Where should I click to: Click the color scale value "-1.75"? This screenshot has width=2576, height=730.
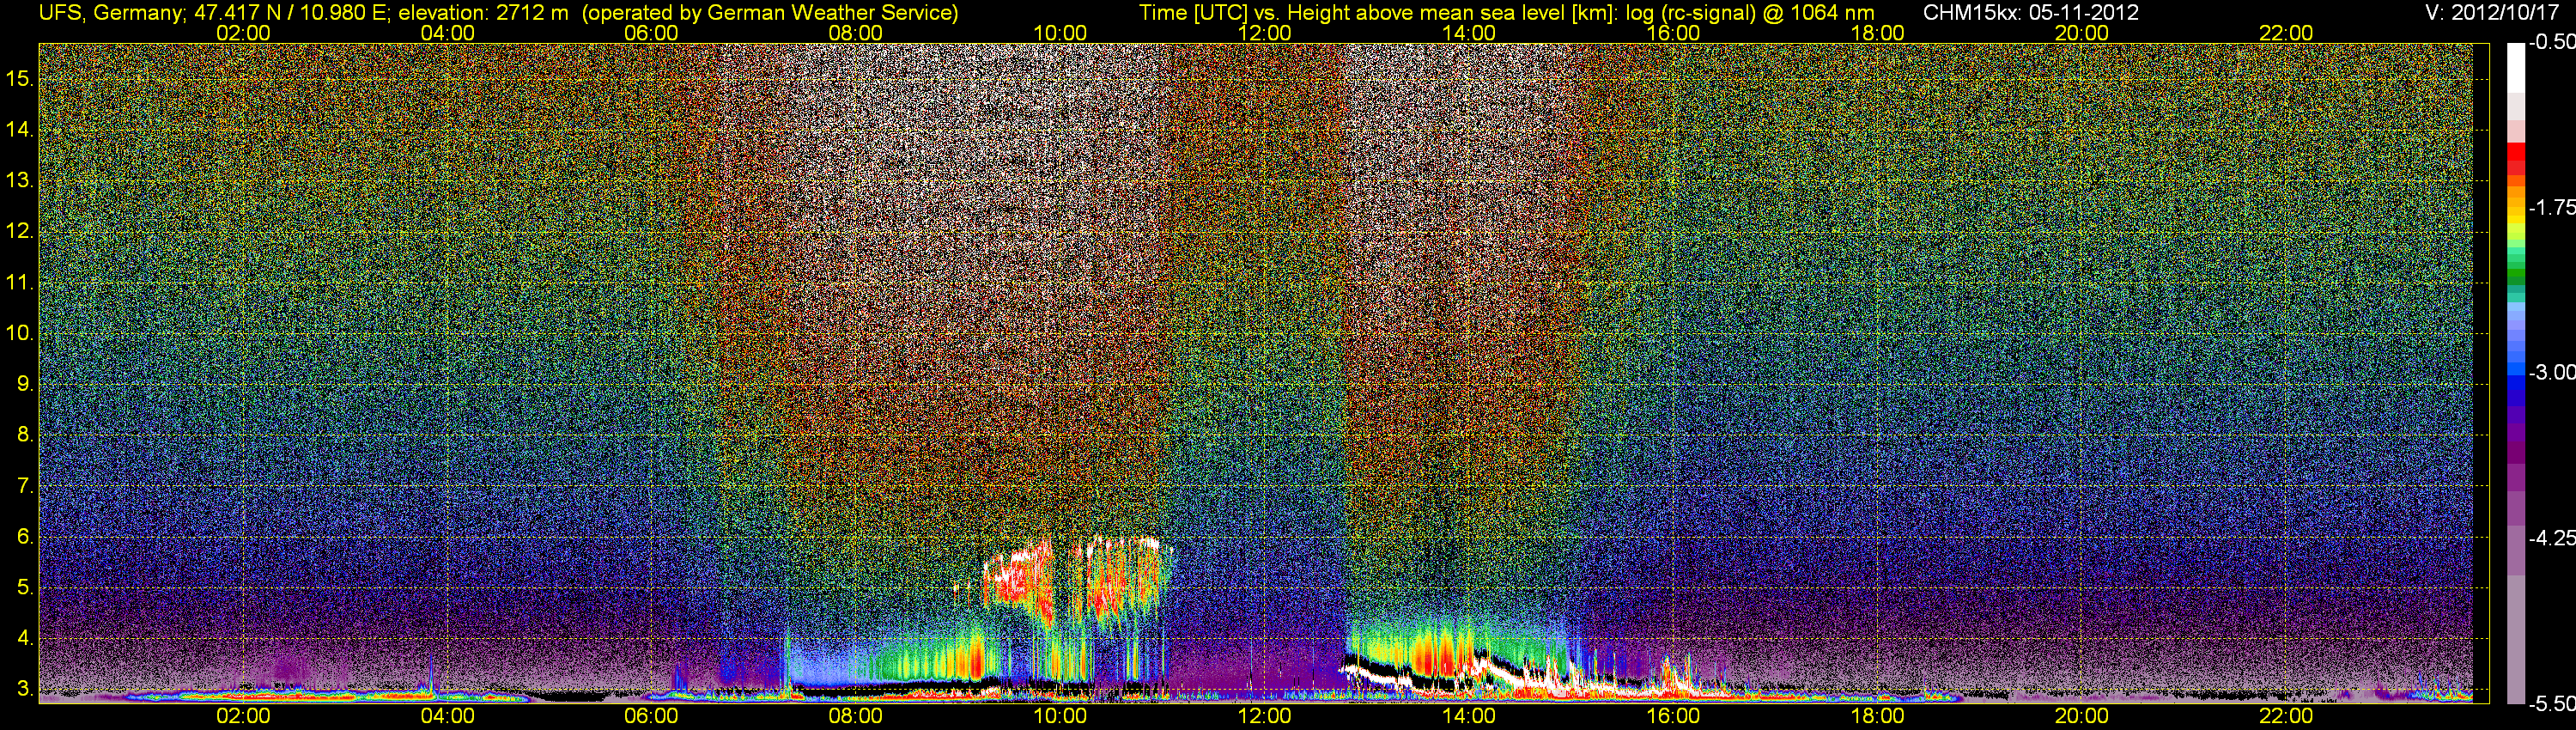pos(2551,207)
